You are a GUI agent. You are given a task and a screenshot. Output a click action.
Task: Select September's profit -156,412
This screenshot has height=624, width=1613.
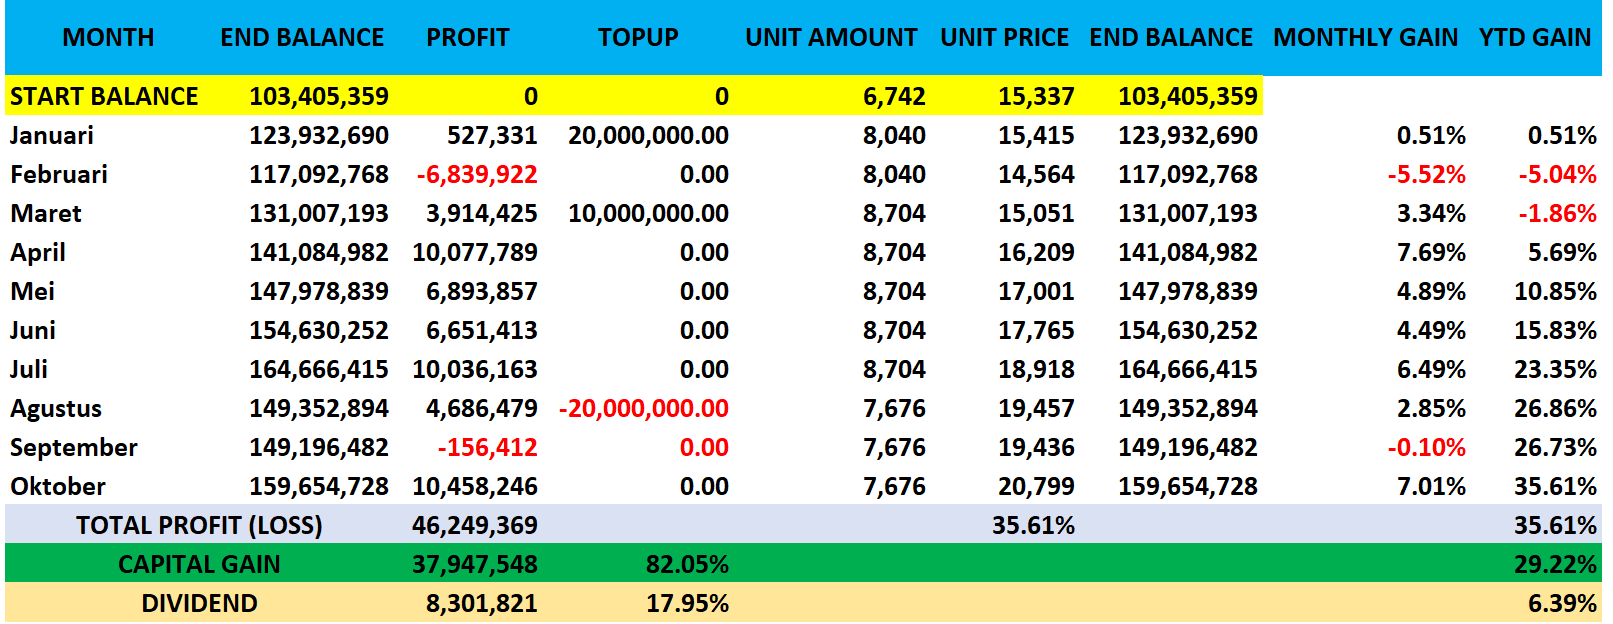pyautogui.click(x=488, y=448)
